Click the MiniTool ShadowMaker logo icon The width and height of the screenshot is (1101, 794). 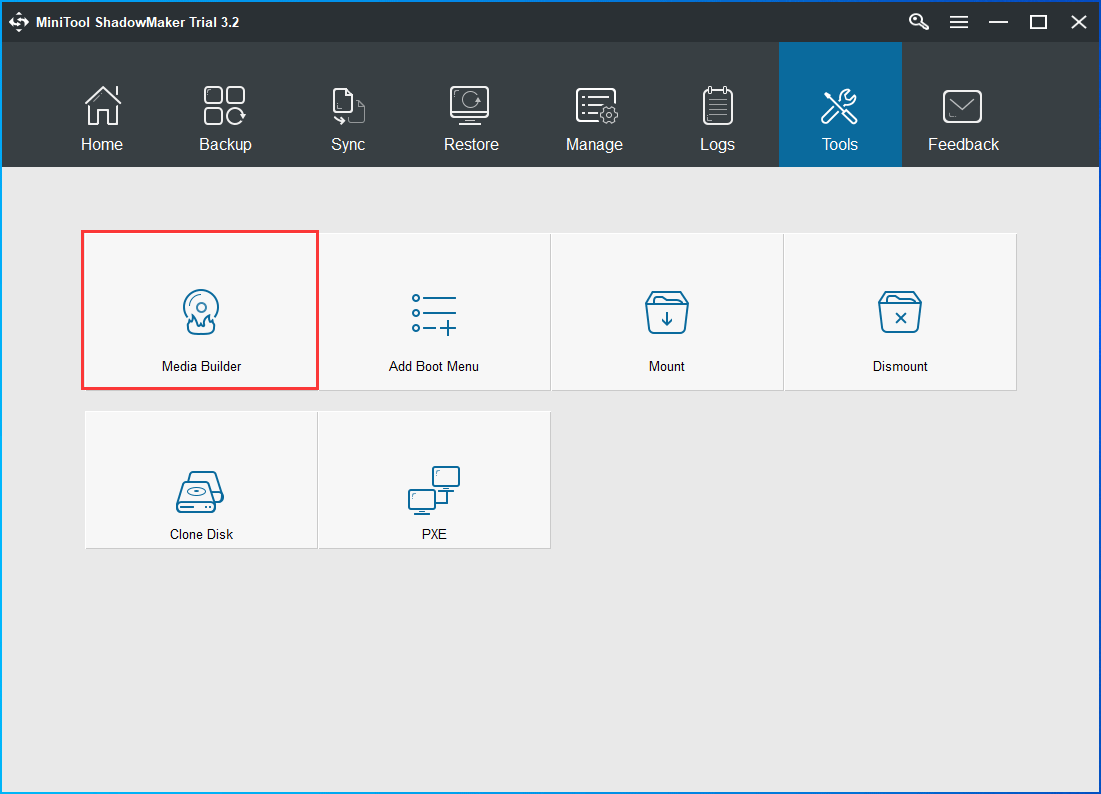pos(19,22)
